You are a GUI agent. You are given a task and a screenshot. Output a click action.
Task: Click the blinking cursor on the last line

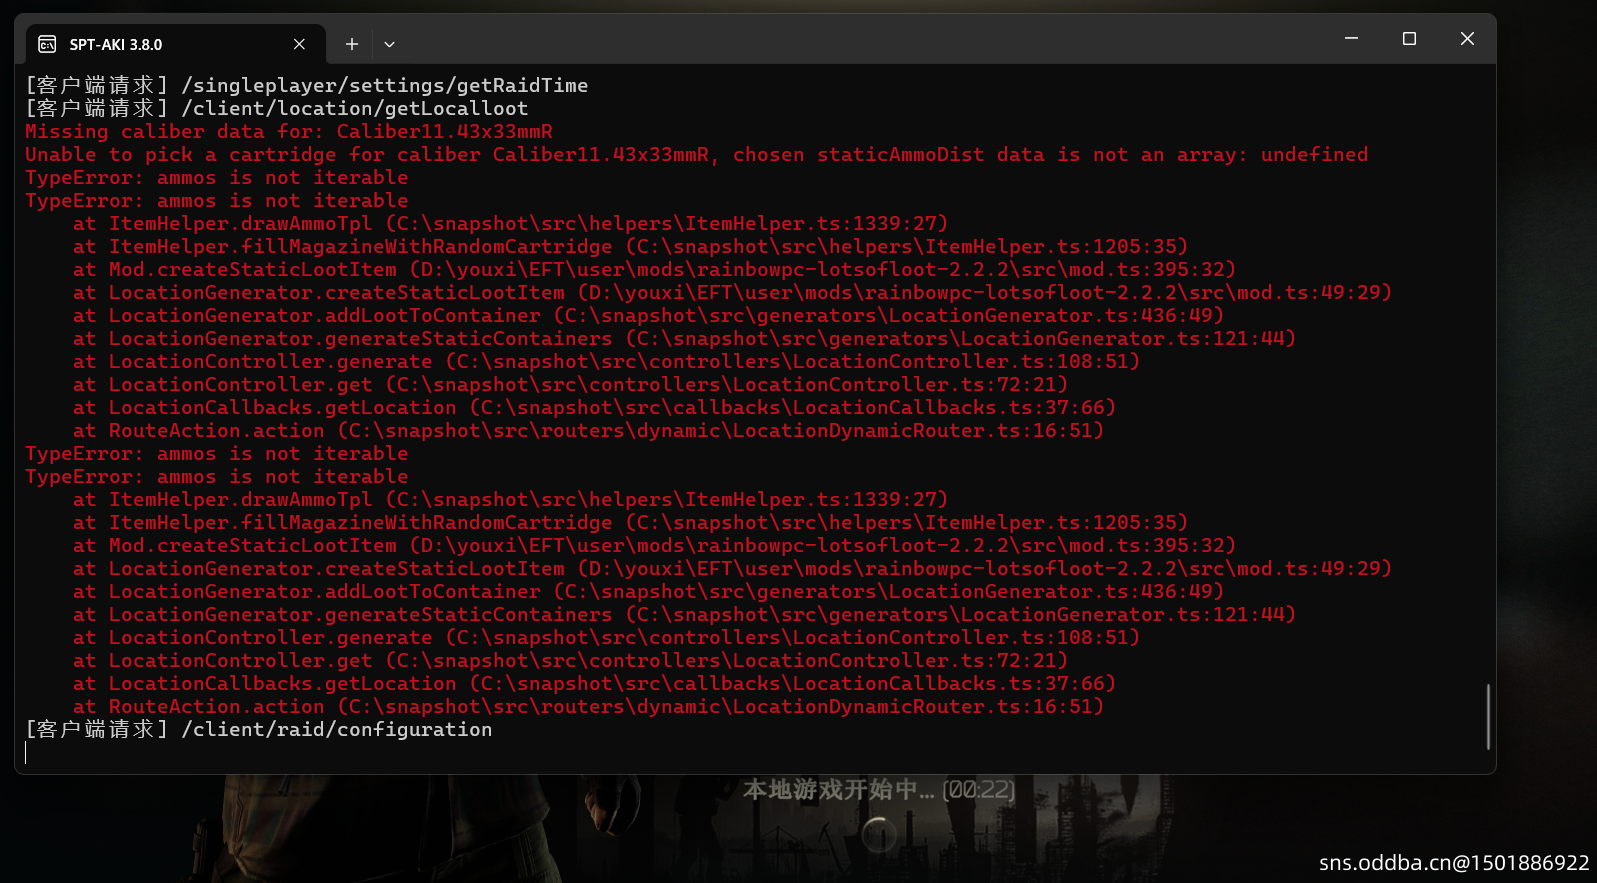point(27,753)
